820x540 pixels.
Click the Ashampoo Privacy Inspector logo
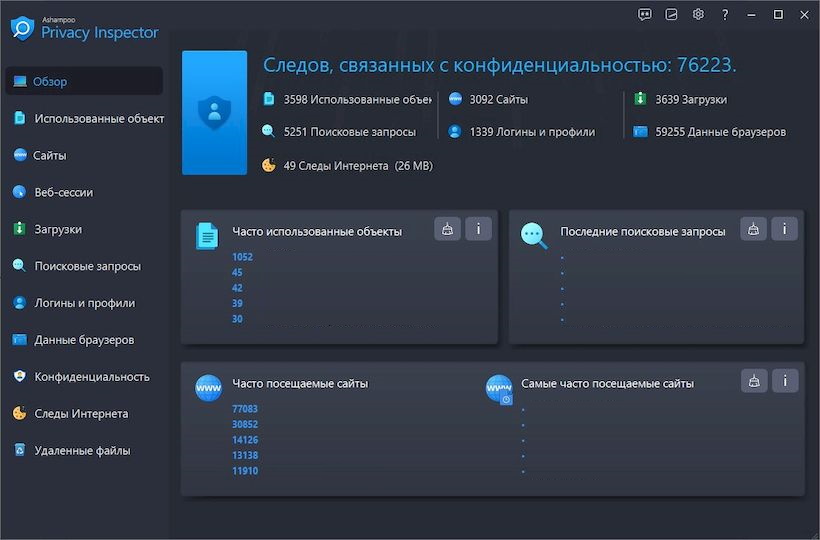tap(84, 28)
